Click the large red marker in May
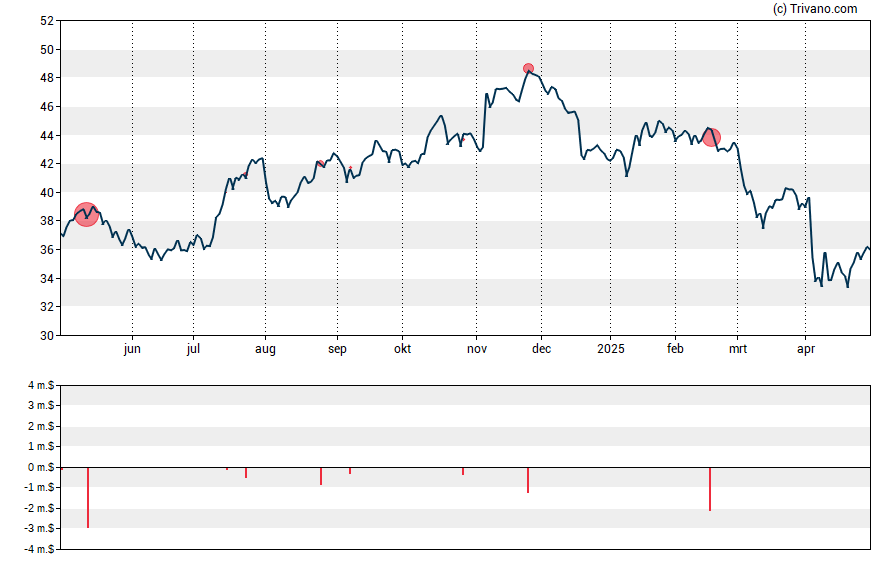 (x=87, y=215)
